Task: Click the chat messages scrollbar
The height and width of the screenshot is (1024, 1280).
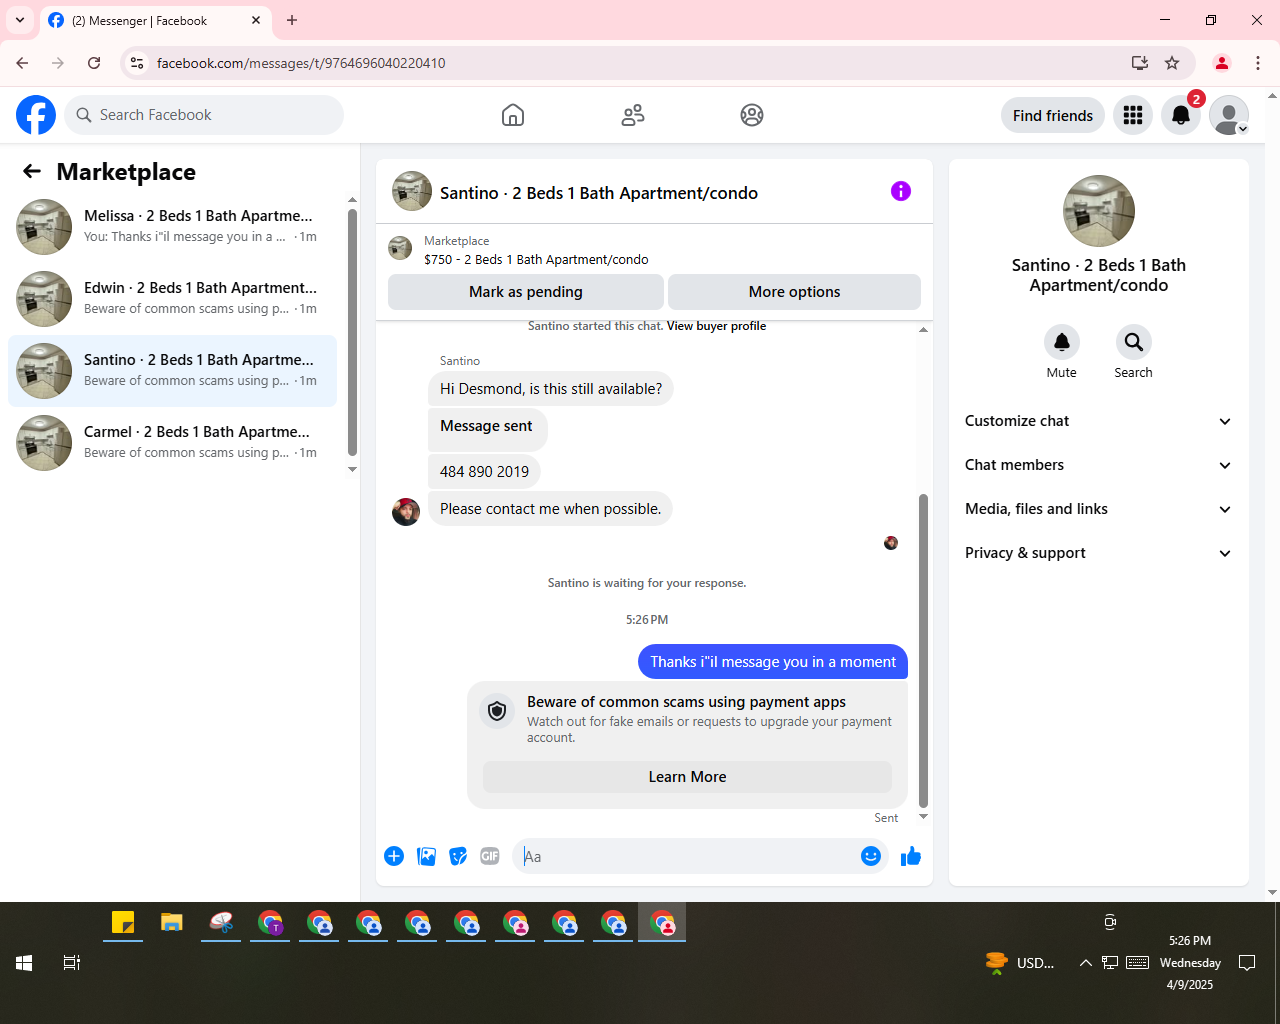Action: [923, 650]
